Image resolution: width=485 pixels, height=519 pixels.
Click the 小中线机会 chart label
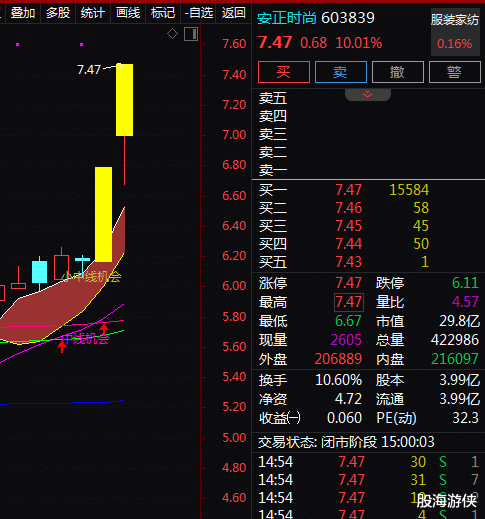[x=92, y=277]
